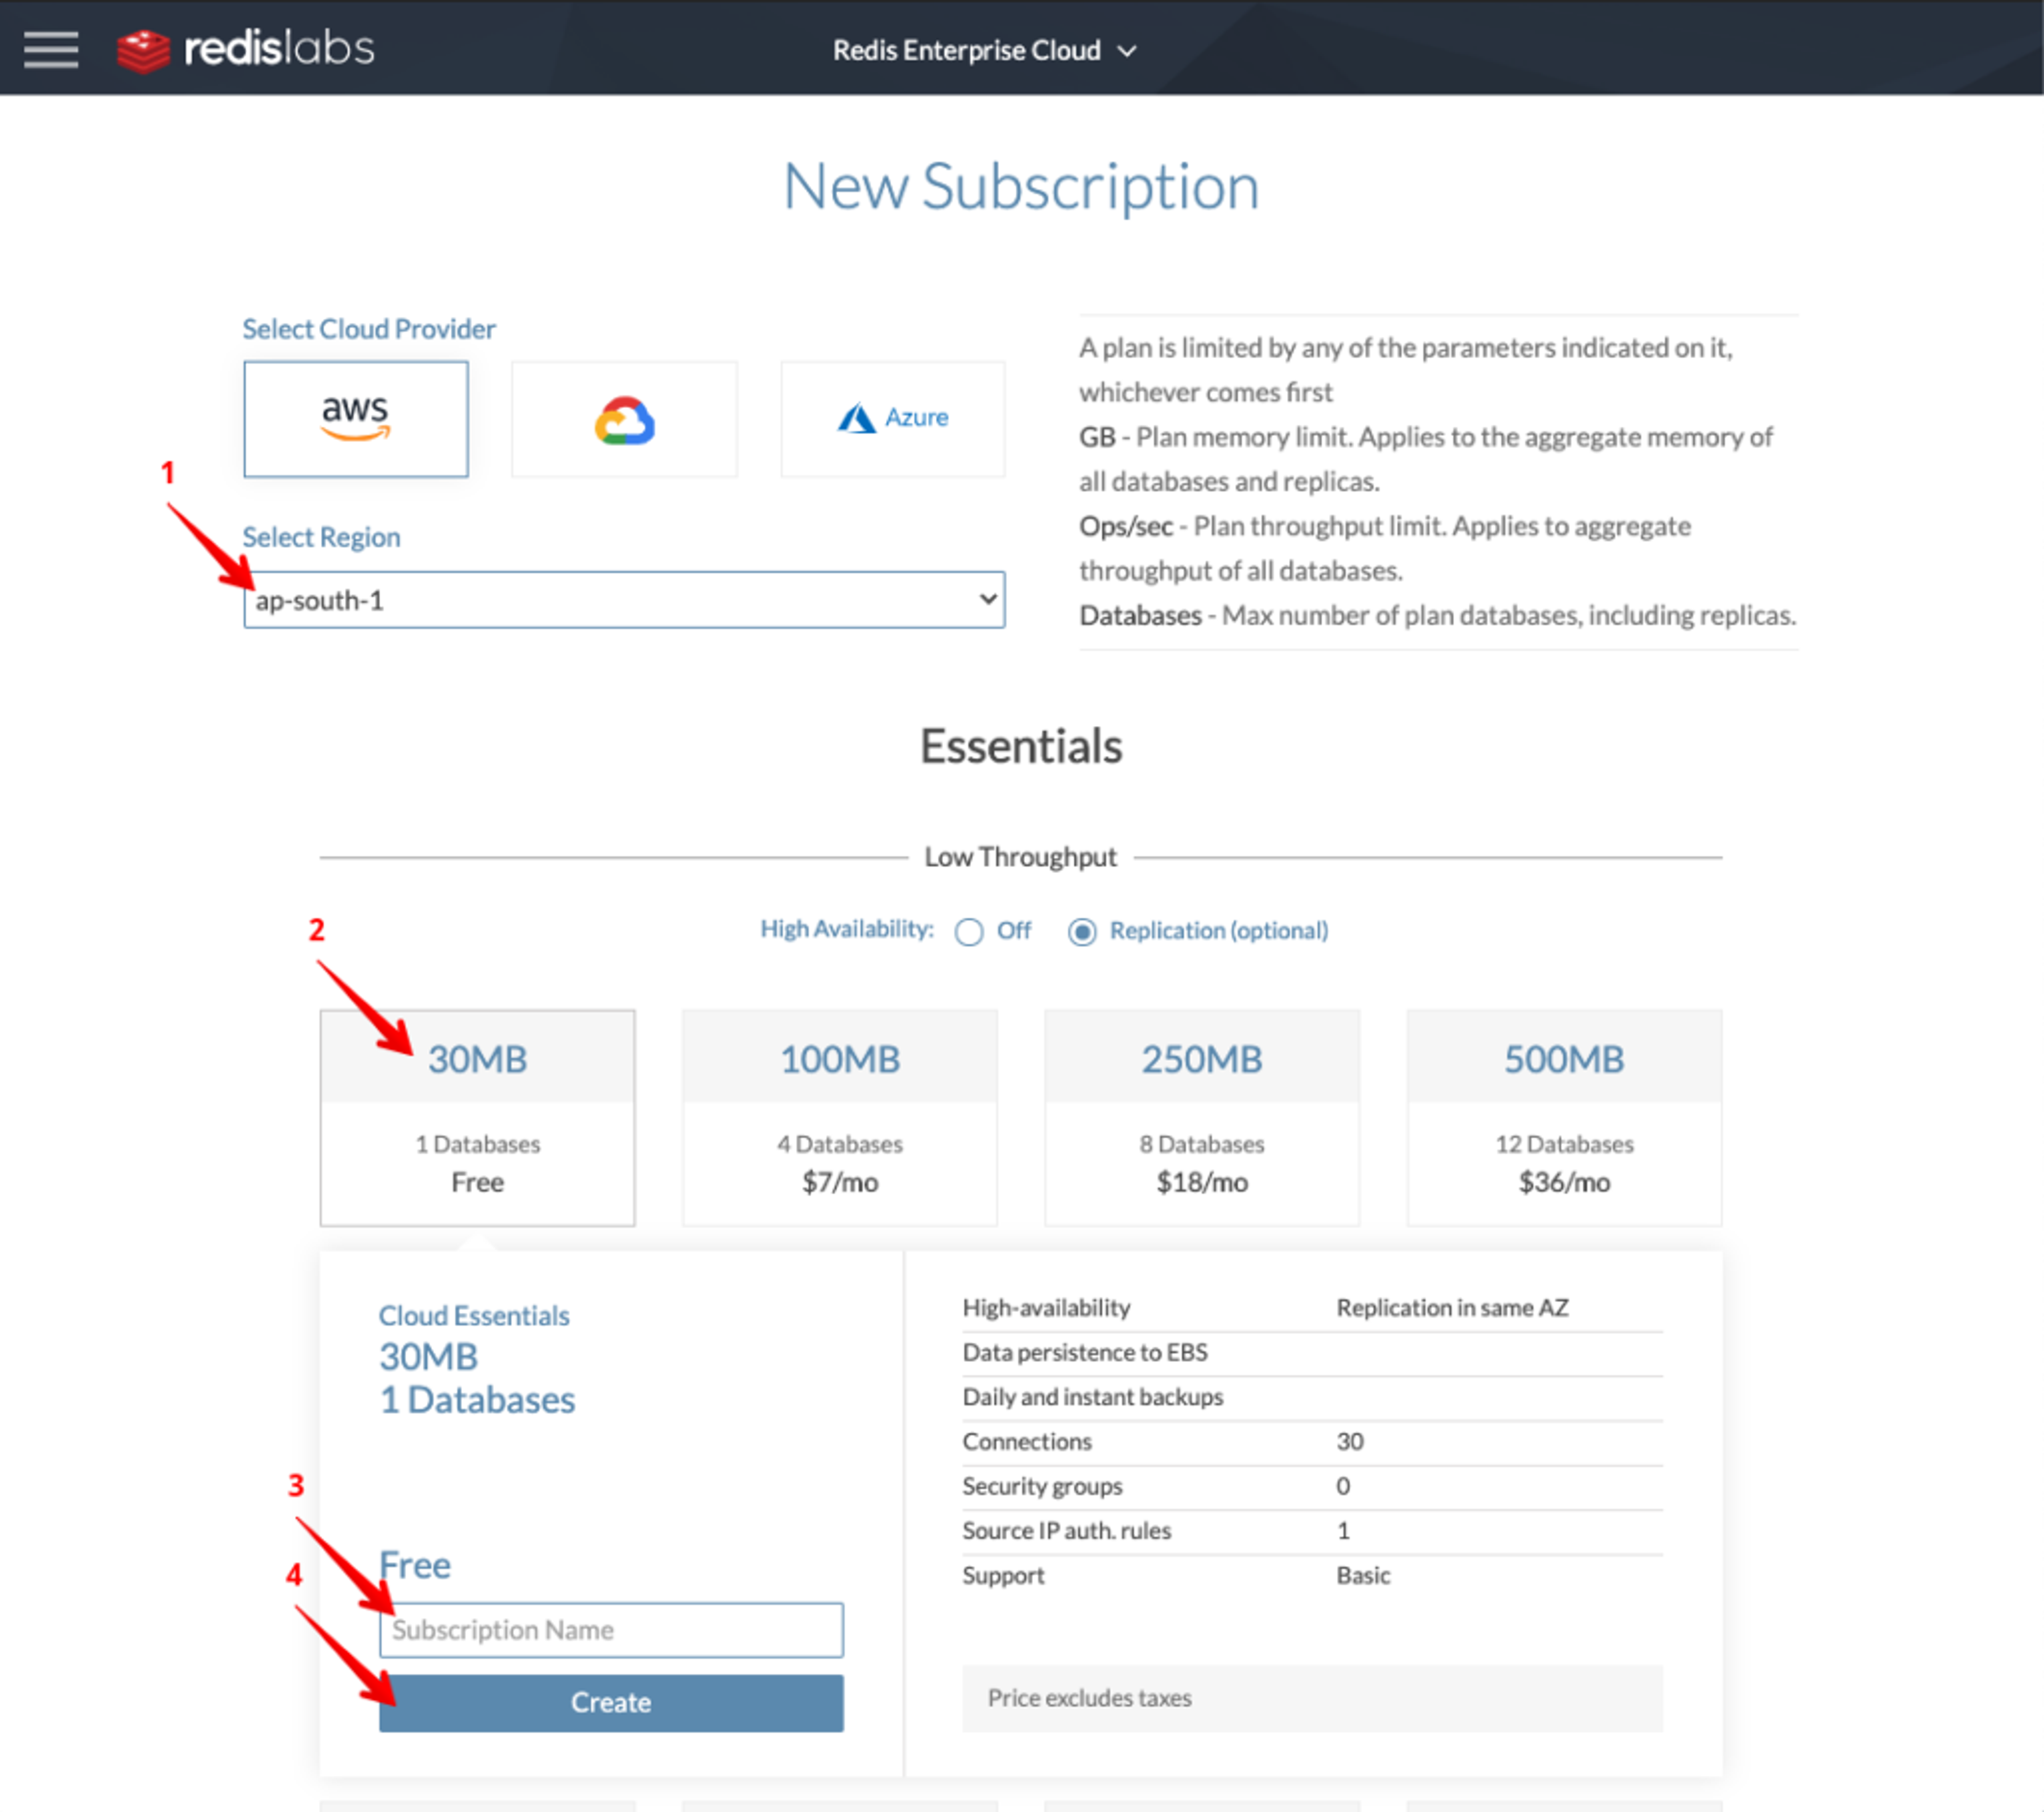Pick the 30MB free plan
Screen dimensions: 2044x1812
(x=477, y=1117)
